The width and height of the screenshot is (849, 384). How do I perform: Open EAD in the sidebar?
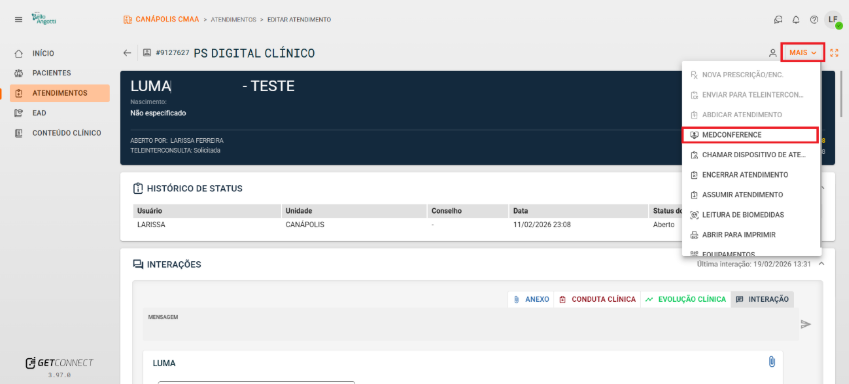tap(60, 113)
